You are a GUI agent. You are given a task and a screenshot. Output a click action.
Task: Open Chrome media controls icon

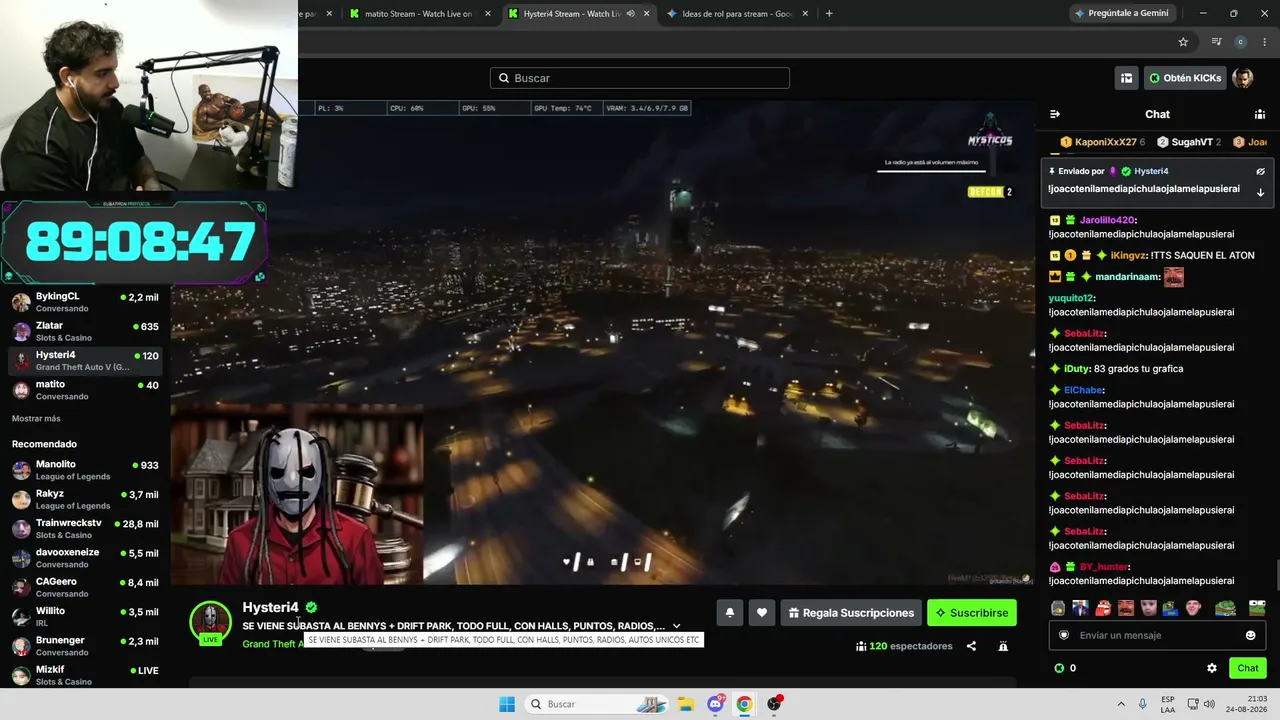pyautogui.click(x=1216, y=42)
